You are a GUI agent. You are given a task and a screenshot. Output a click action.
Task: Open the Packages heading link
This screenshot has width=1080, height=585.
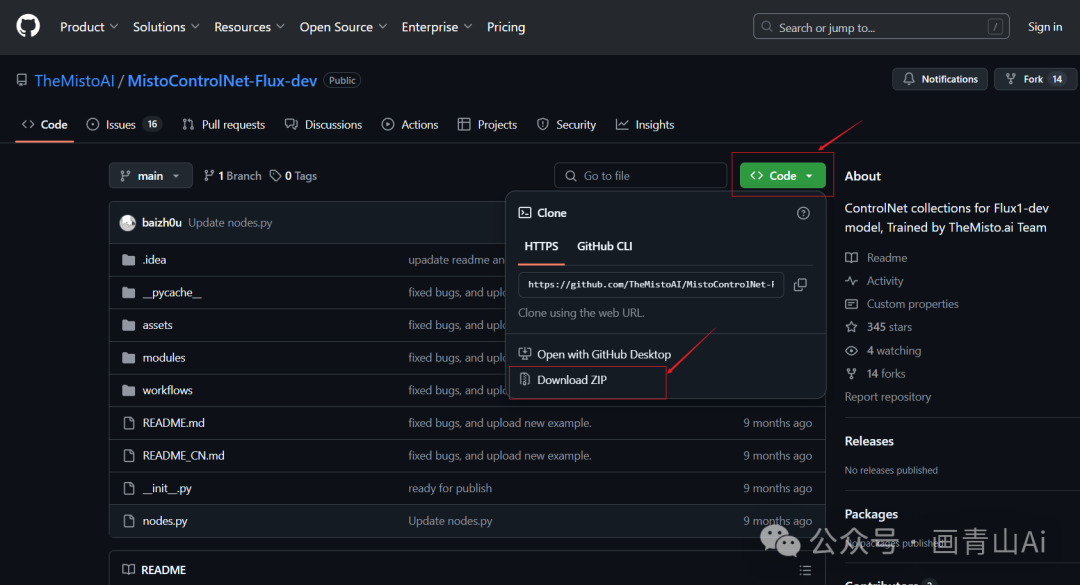point(871,514)
